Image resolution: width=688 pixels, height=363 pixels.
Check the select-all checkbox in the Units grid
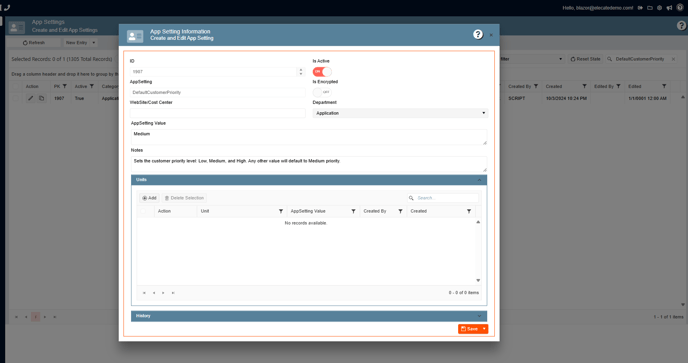143,211
